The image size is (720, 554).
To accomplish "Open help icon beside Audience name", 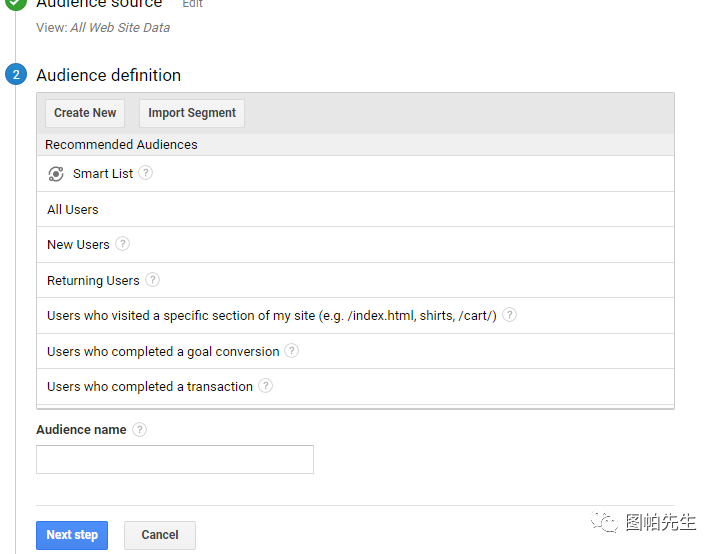I will (x=139, y=430).
